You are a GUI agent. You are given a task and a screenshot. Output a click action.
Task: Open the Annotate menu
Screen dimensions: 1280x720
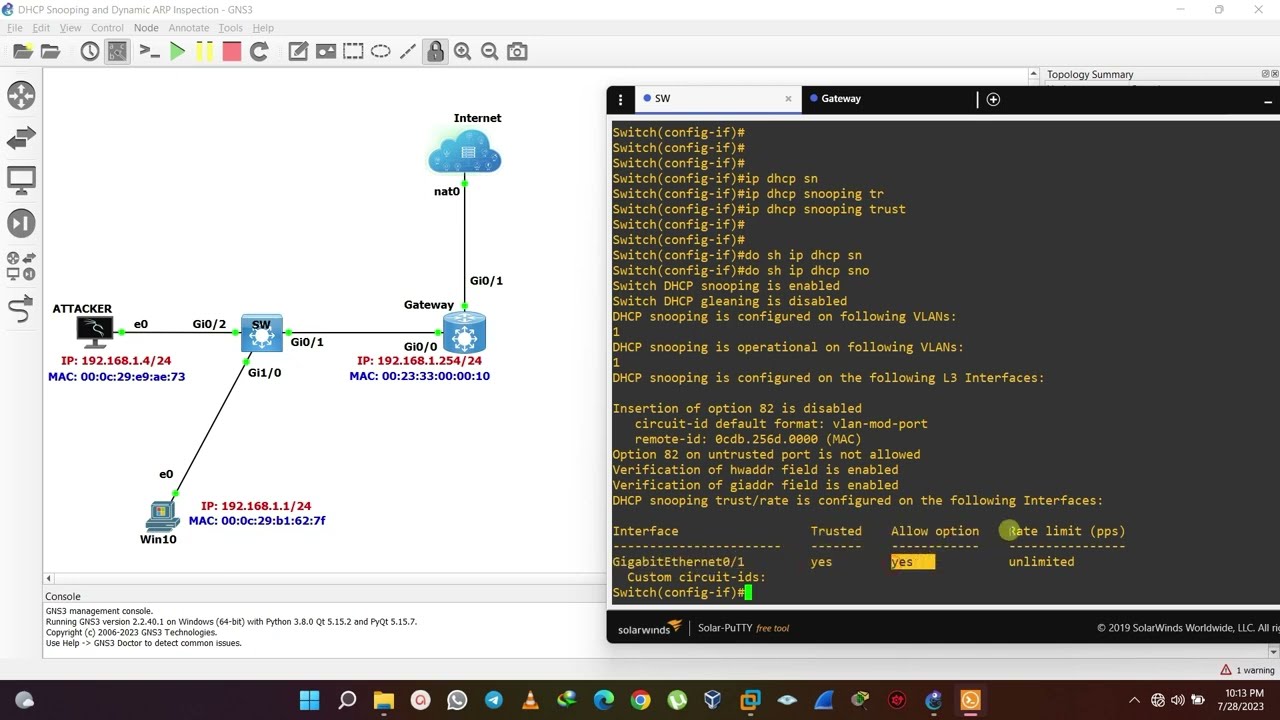tap(188, 28)
